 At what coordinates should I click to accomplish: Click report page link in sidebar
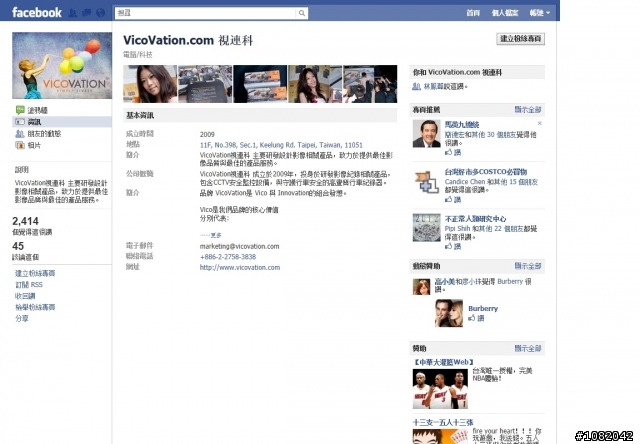[x=35, y=307]
